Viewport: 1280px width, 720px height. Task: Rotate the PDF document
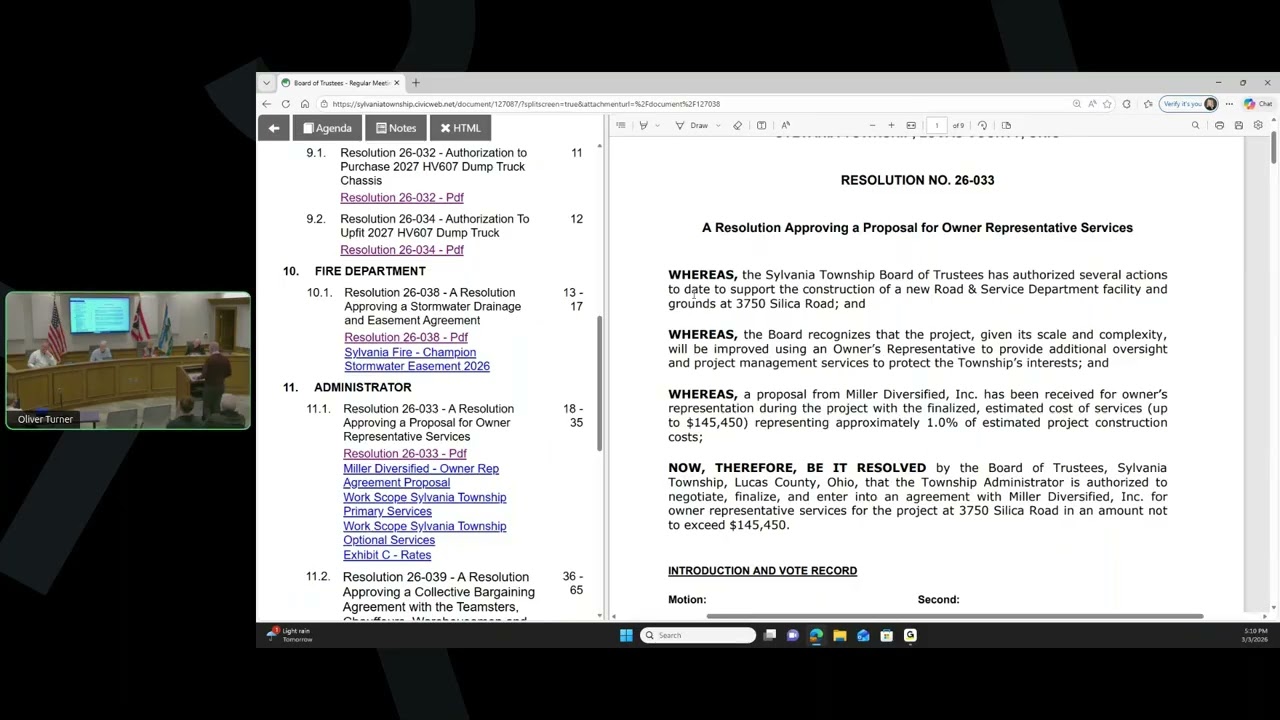[982, 126]
